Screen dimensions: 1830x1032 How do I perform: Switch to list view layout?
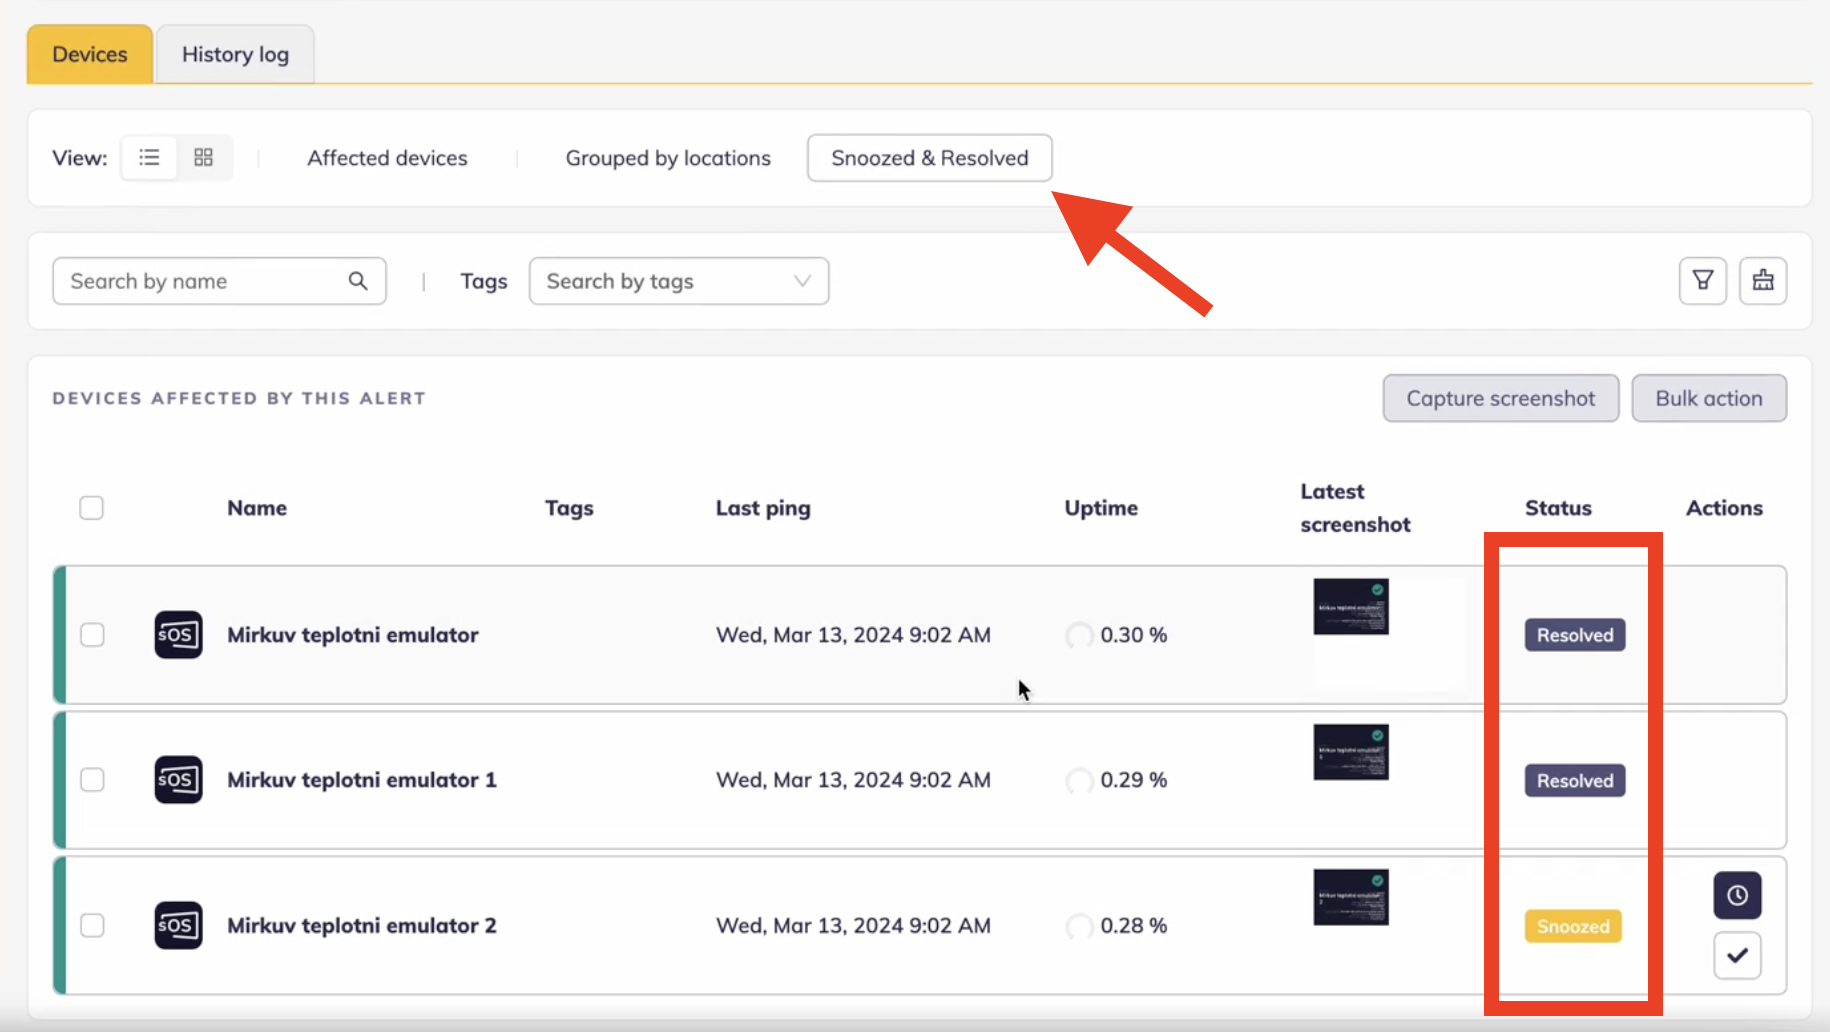149,158
